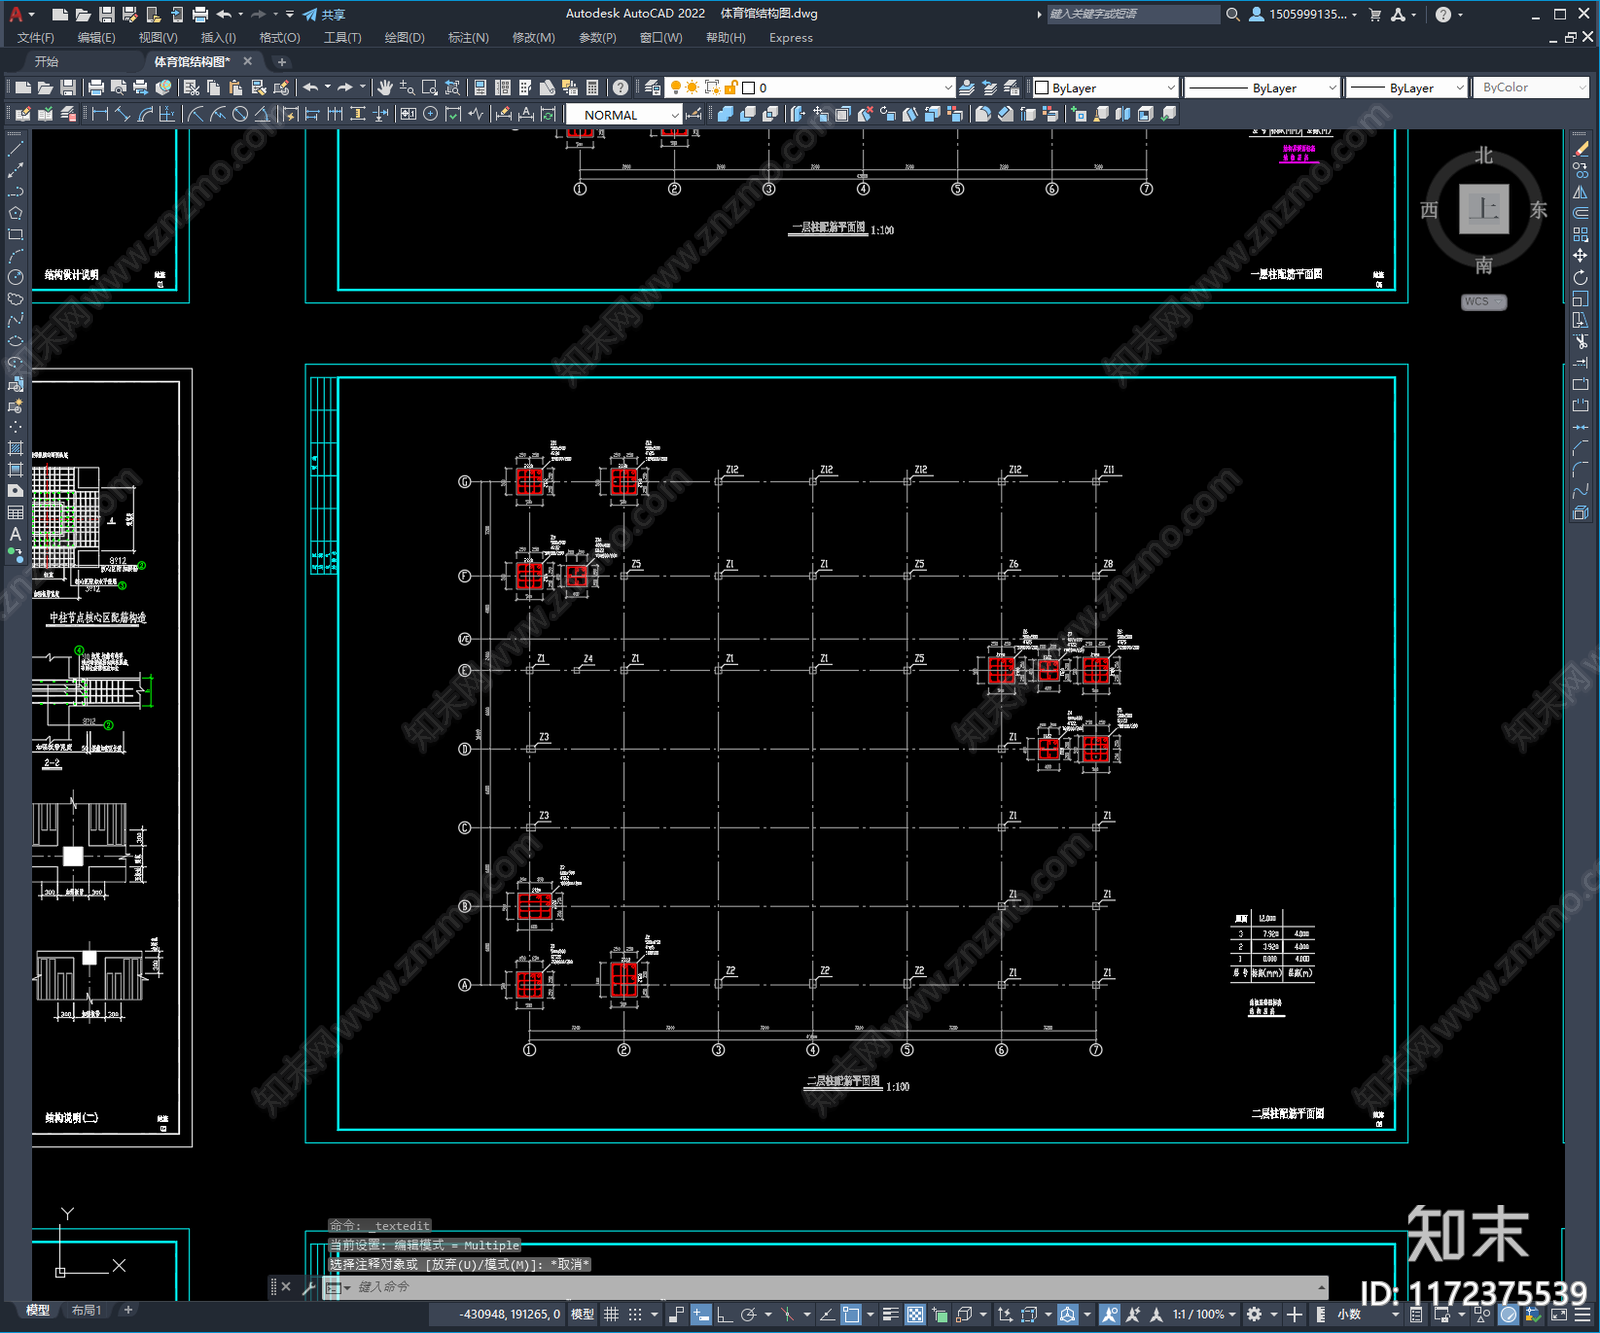Select the Circle draw tool
The image size is (1600, 1333).
15,277
